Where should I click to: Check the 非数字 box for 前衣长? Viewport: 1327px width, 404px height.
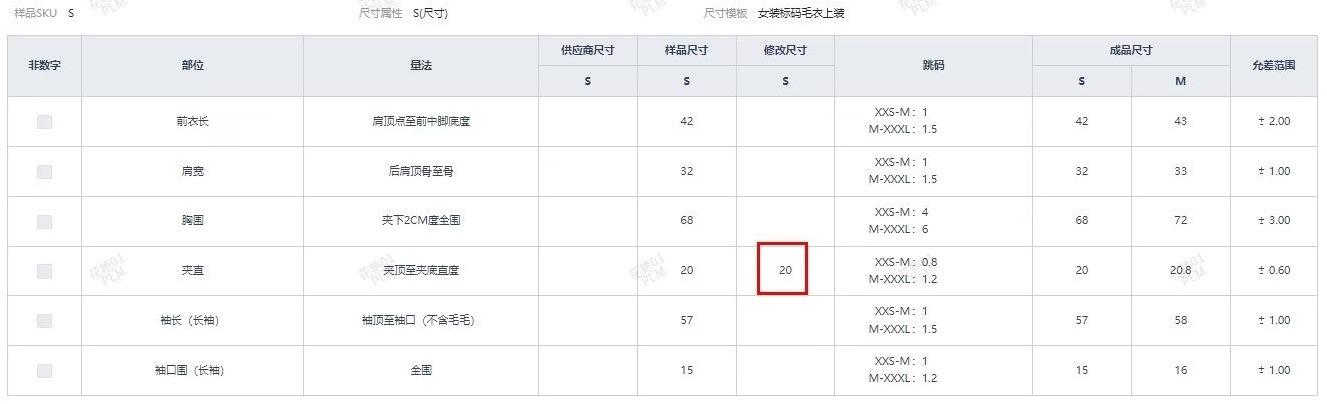(x=44, y=122)
